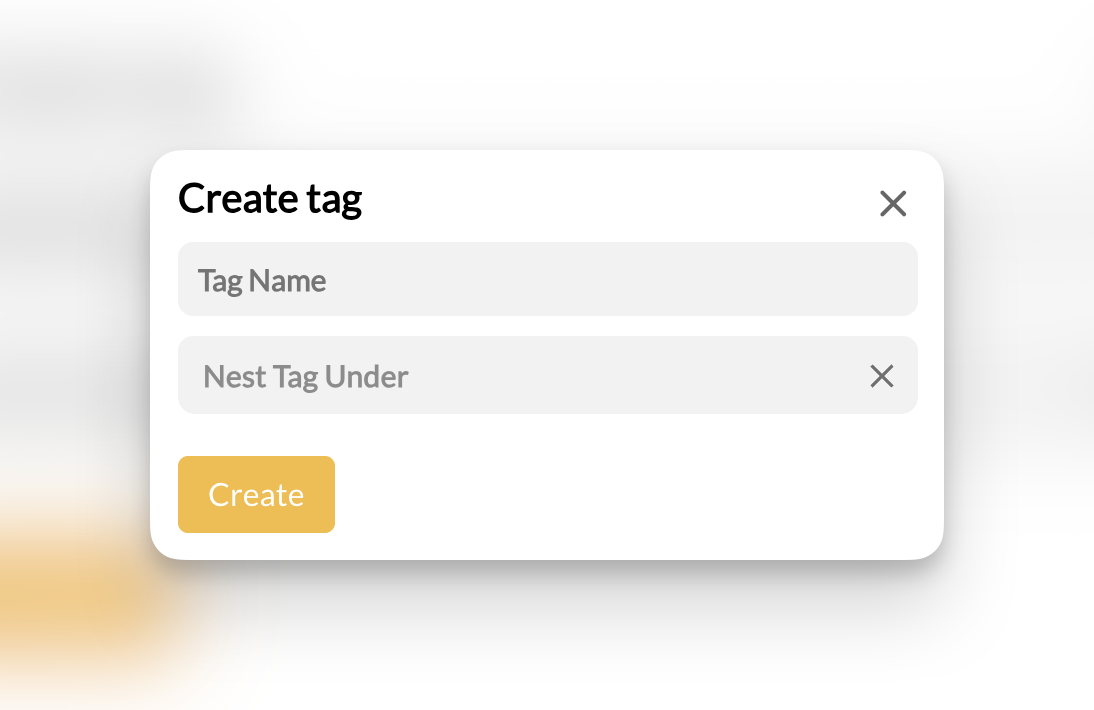The width and height of the screenshot is (1094, 710).
Task: Click the yellow Create action area
Action: 256,494
